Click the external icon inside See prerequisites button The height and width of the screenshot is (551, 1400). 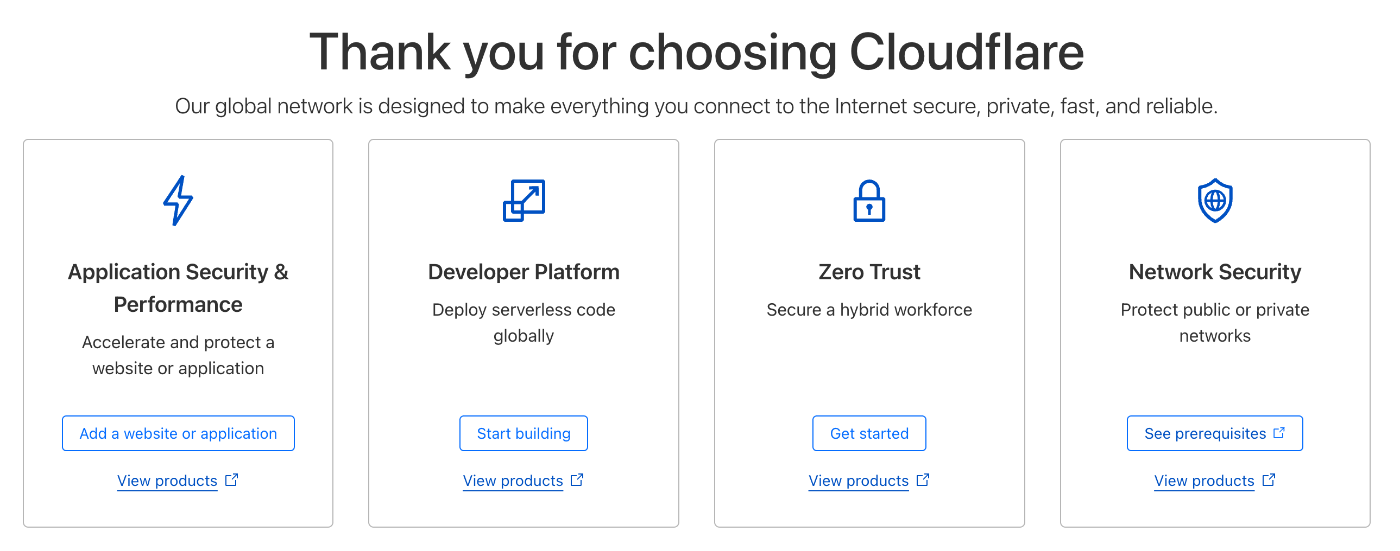(1279, 433)
